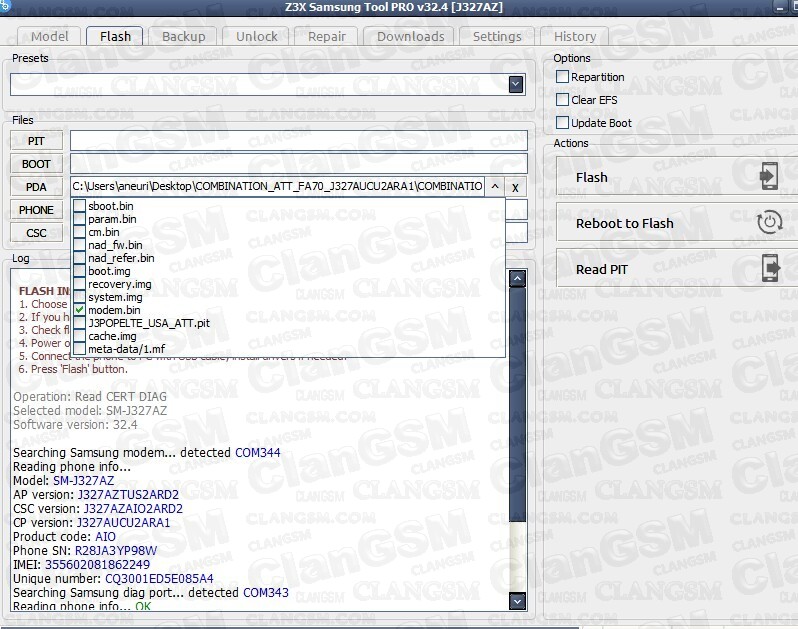This screenshot has width=798, height=629.
Task: Switch to the Downloads tab
Action: (x=410, y=37)
